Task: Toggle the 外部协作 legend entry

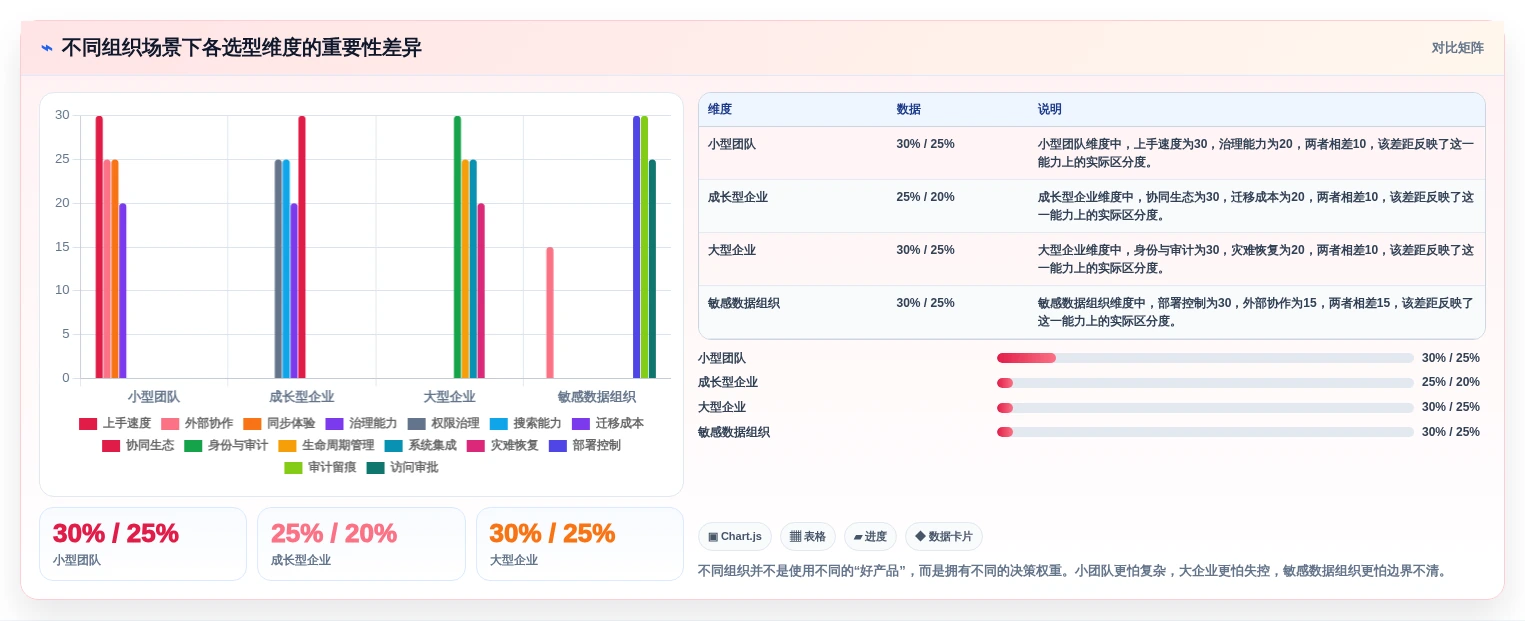Action: click(x=197, y=423)
